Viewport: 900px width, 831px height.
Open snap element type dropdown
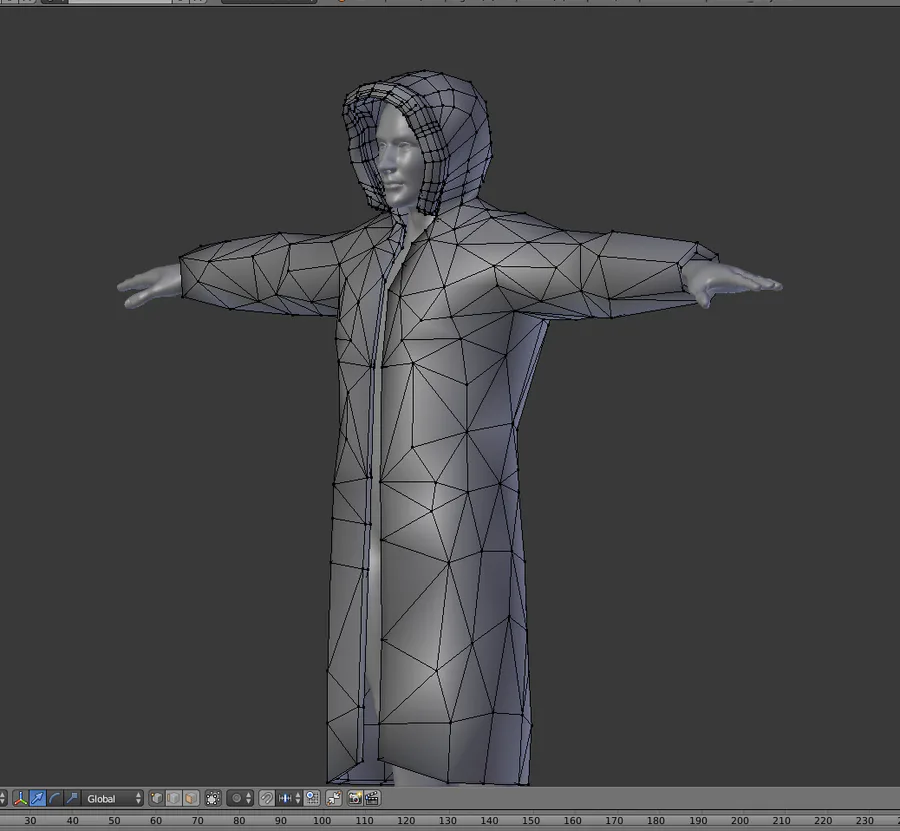click(x=289, y=798)
